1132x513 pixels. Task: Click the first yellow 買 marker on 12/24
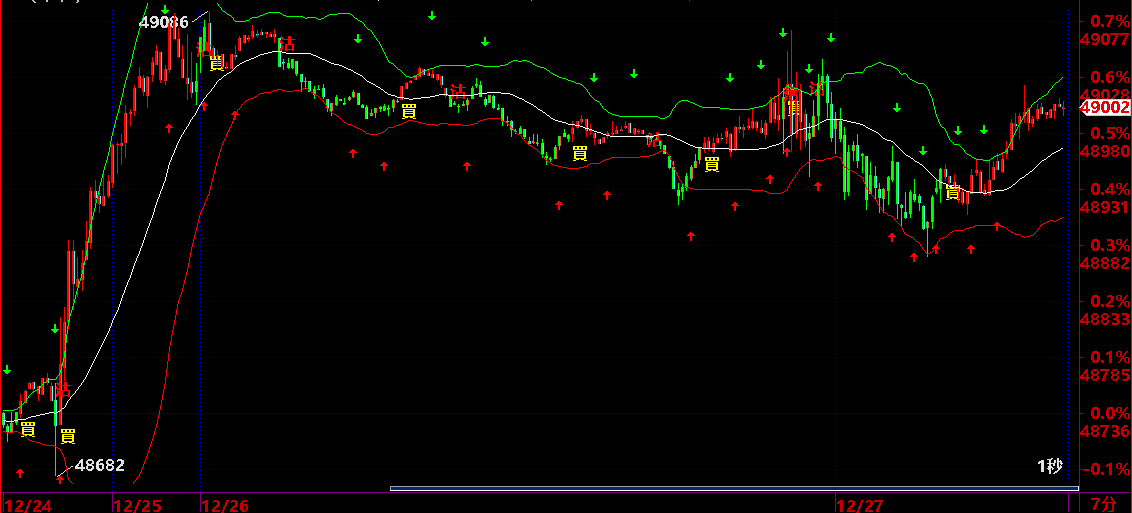(28, 429)
